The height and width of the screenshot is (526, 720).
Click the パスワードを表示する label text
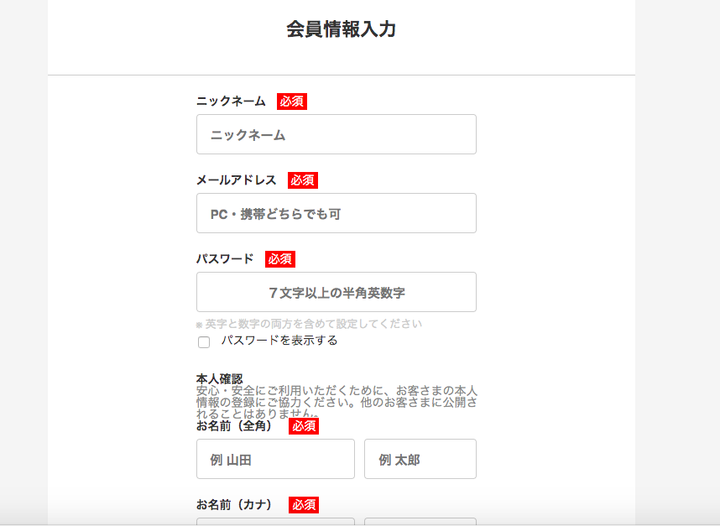pyautogui.click(x=279, y=341)
